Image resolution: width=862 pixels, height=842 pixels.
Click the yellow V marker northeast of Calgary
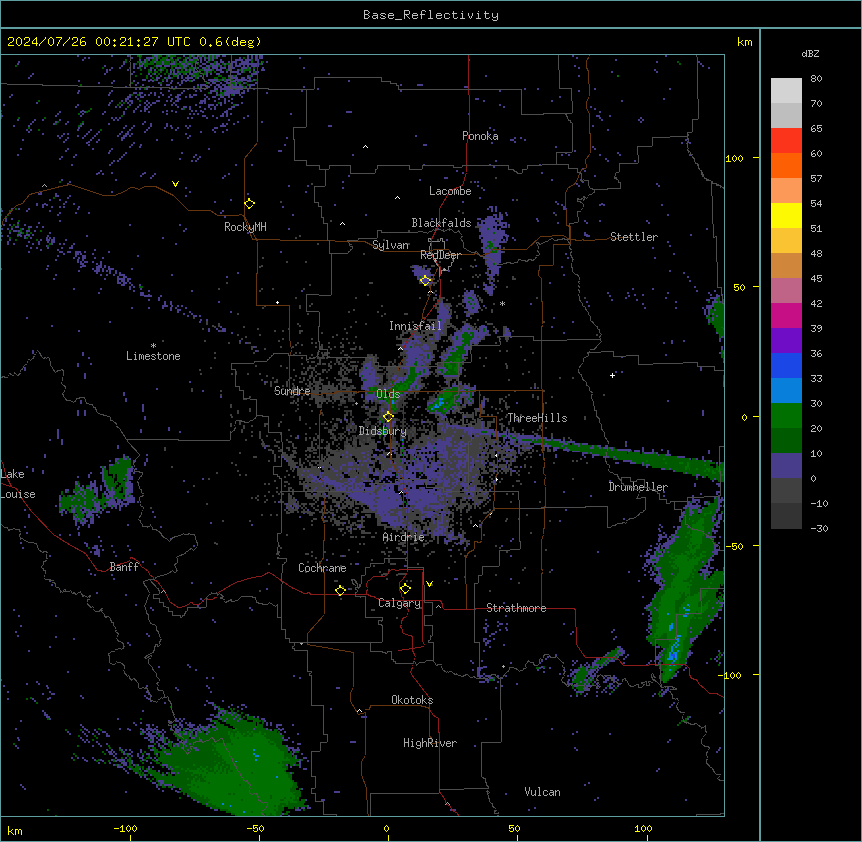tap(429, 584)
